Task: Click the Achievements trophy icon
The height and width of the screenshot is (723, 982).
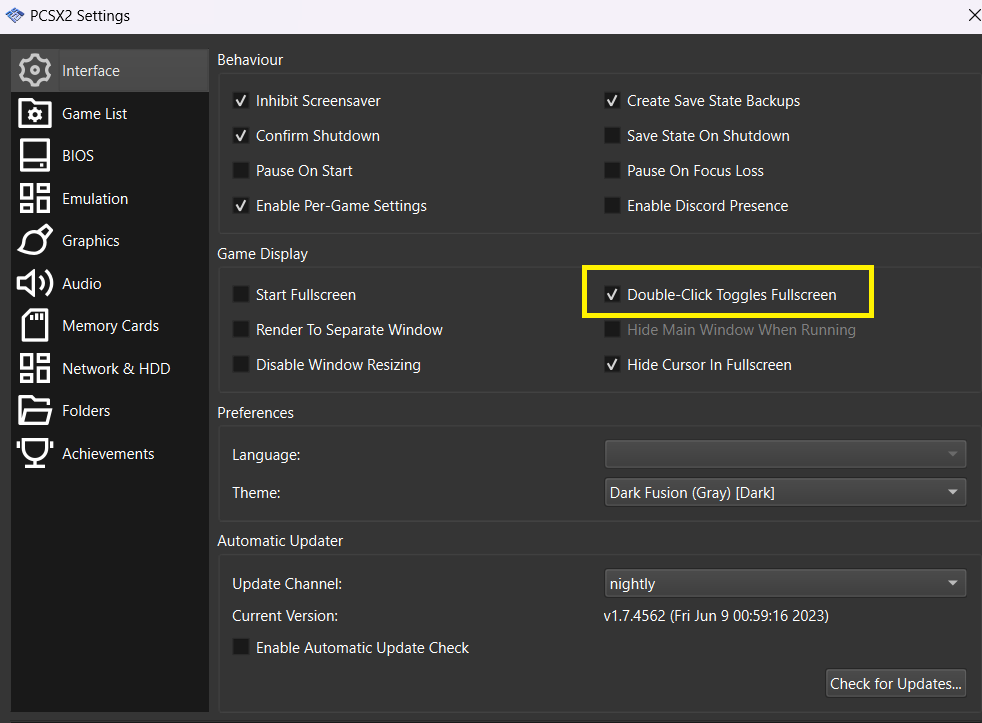Action: 35,454
